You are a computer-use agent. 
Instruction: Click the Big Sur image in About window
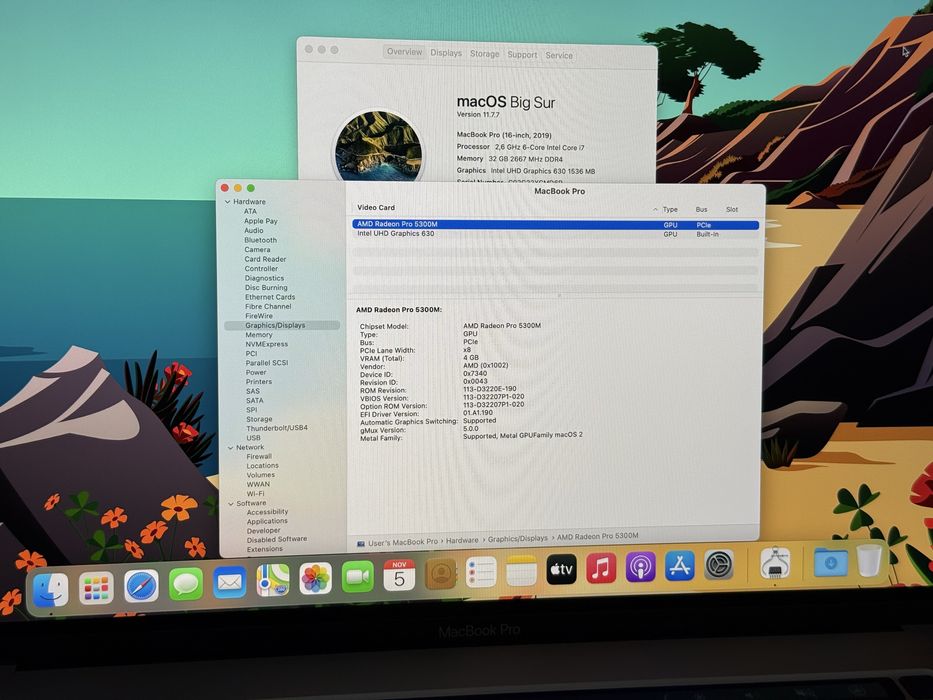click(x=378, y=145)
